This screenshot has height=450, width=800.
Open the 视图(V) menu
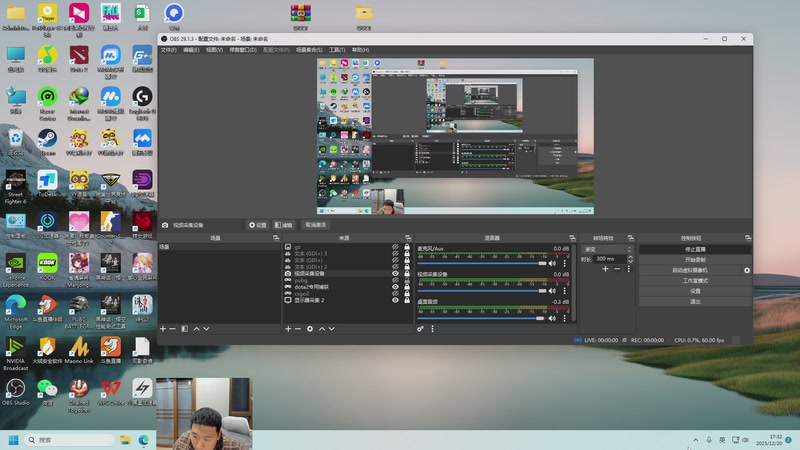point(214,50)
